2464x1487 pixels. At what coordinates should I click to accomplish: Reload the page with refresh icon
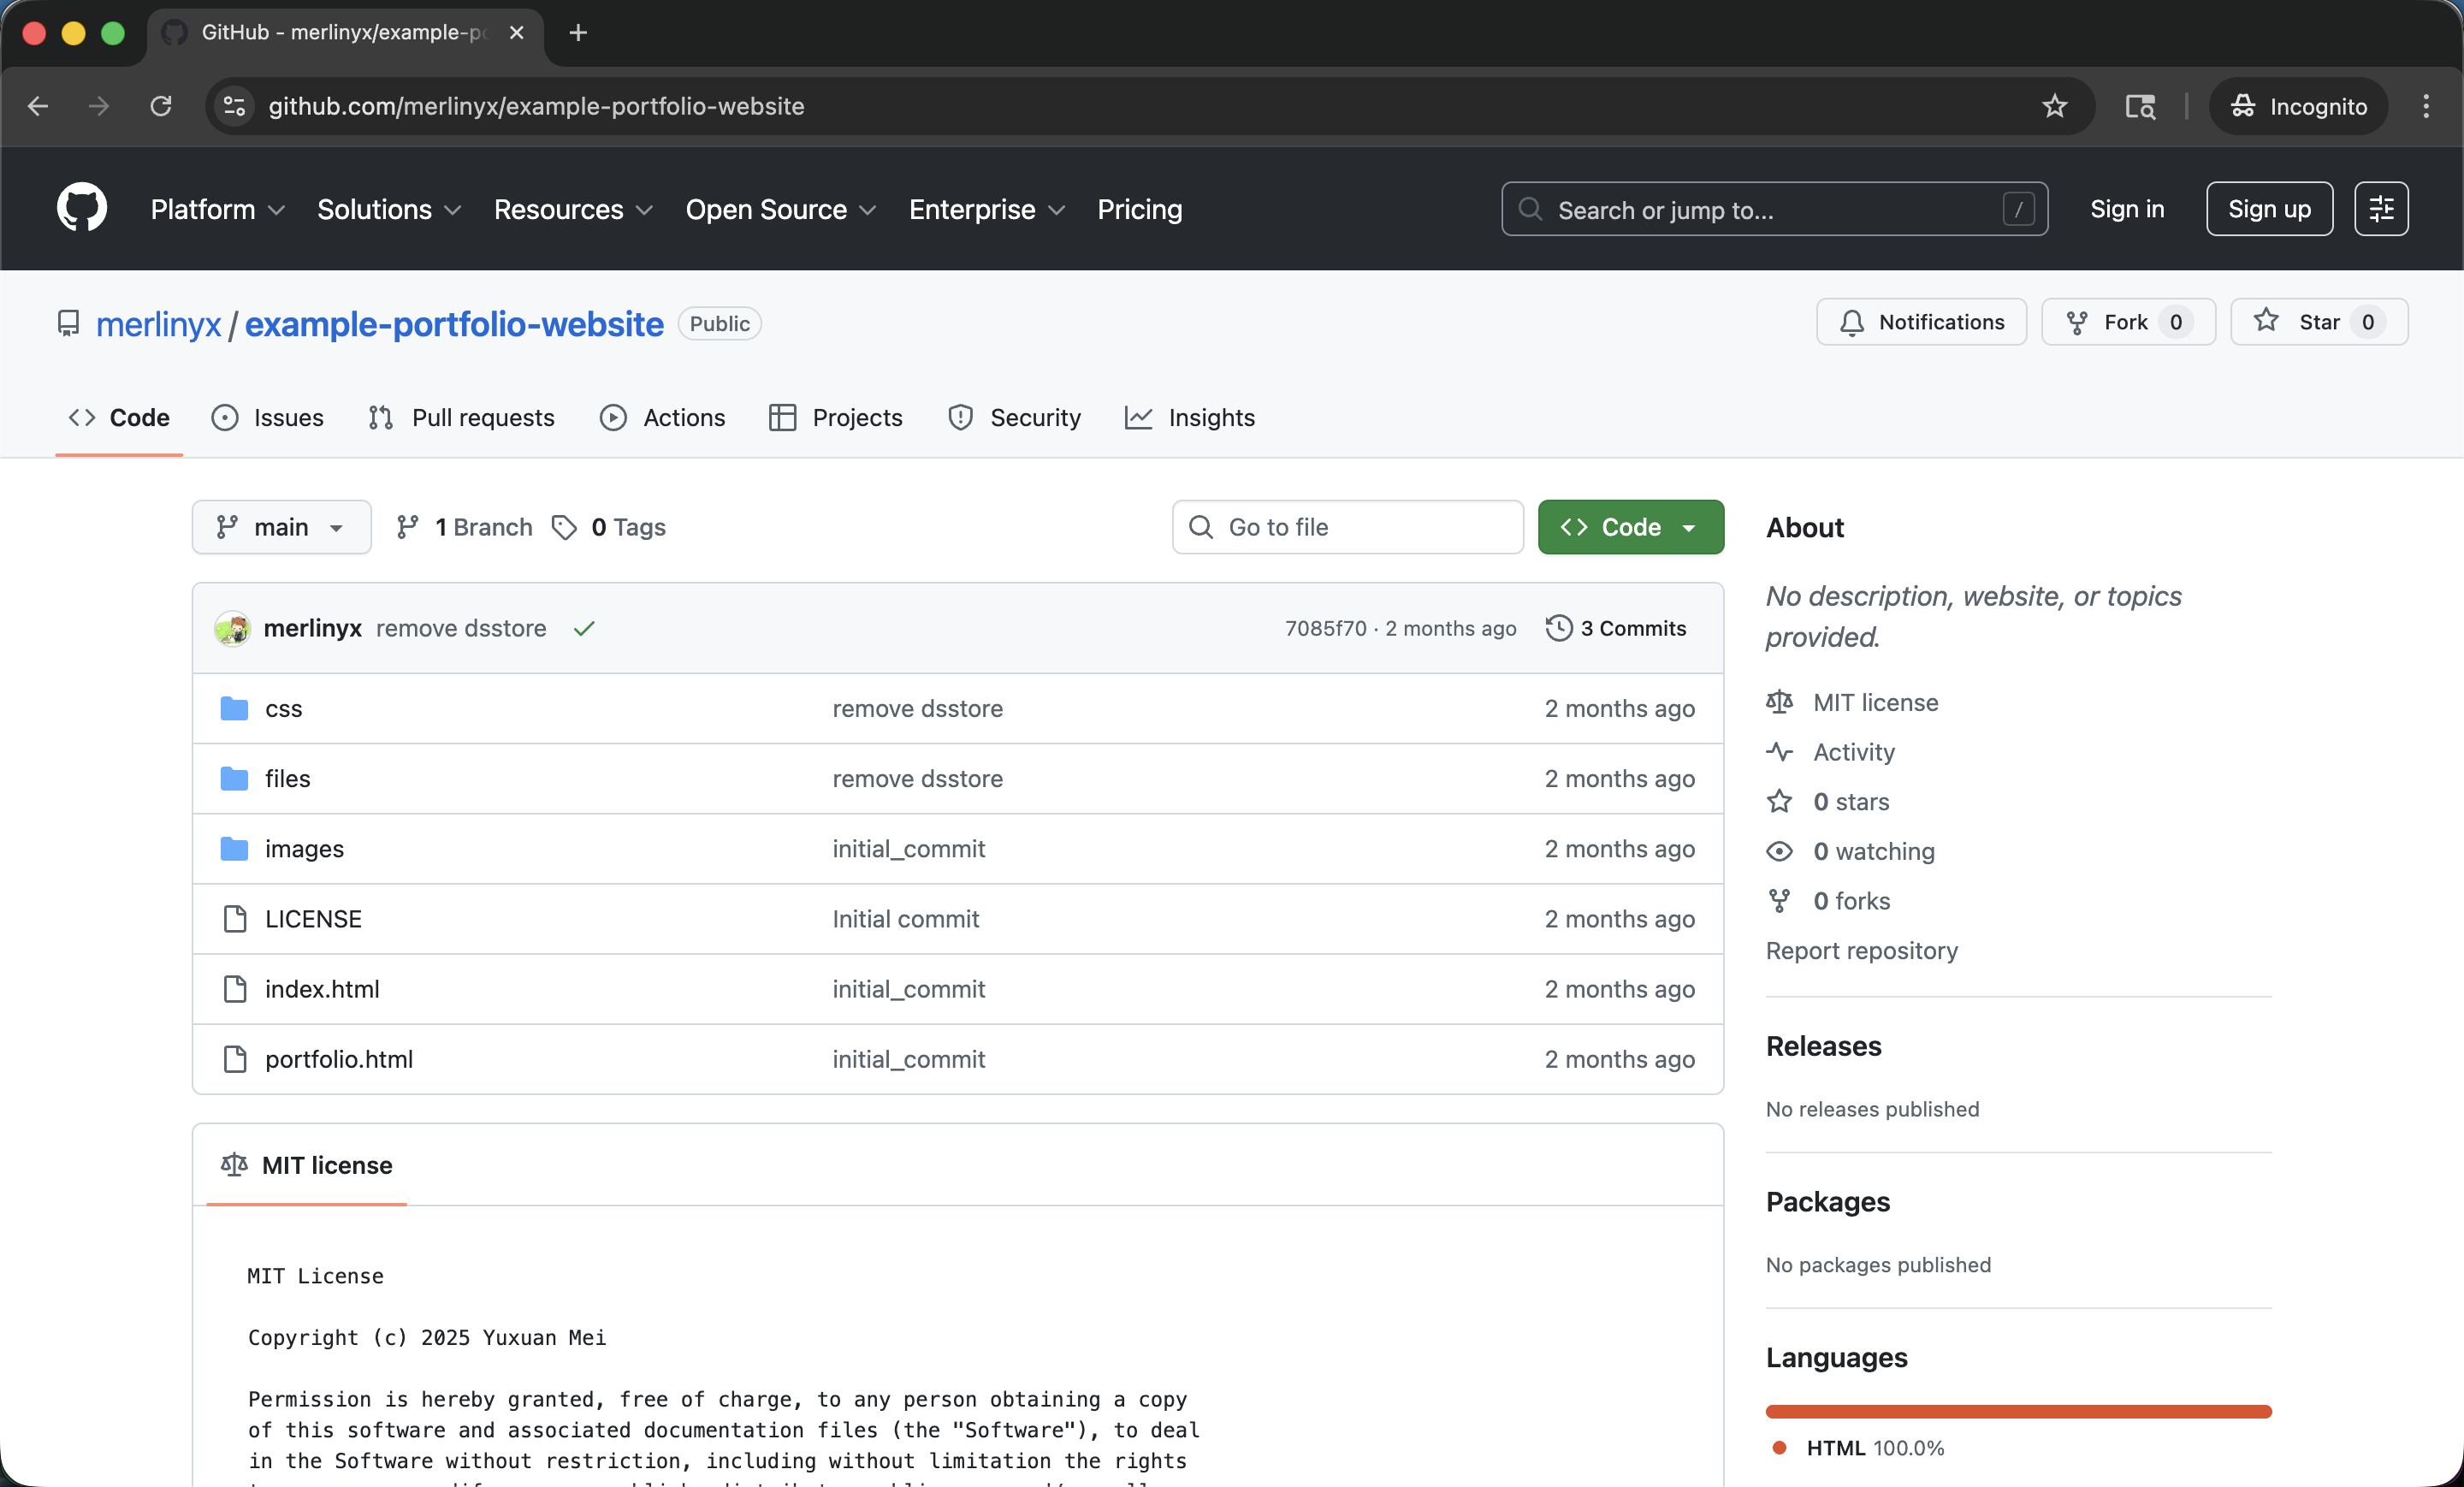pyautogui.click(x=161, y=106)
